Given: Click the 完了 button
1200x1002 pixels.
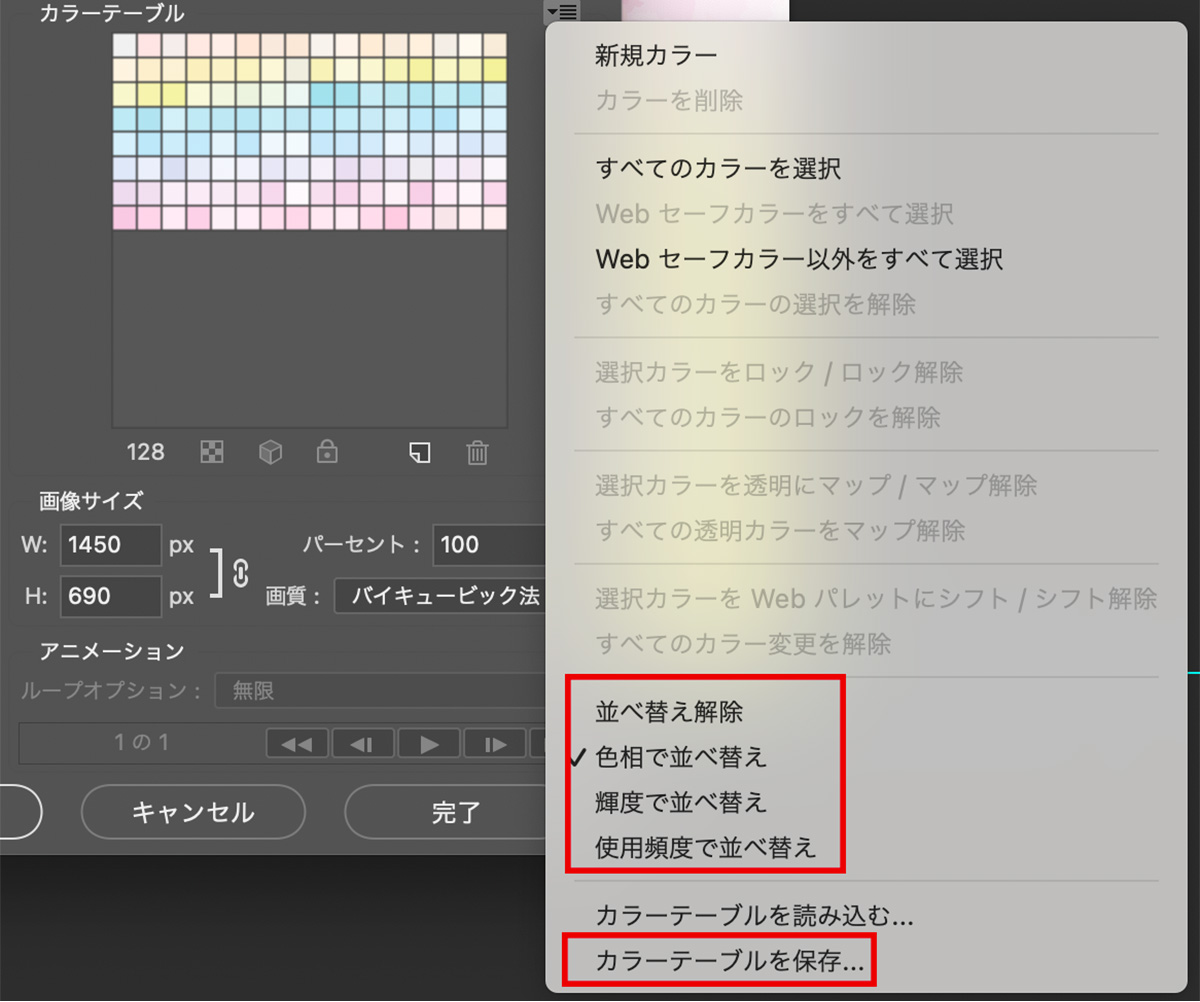Looking at the screenshot, I should point(447,812).
